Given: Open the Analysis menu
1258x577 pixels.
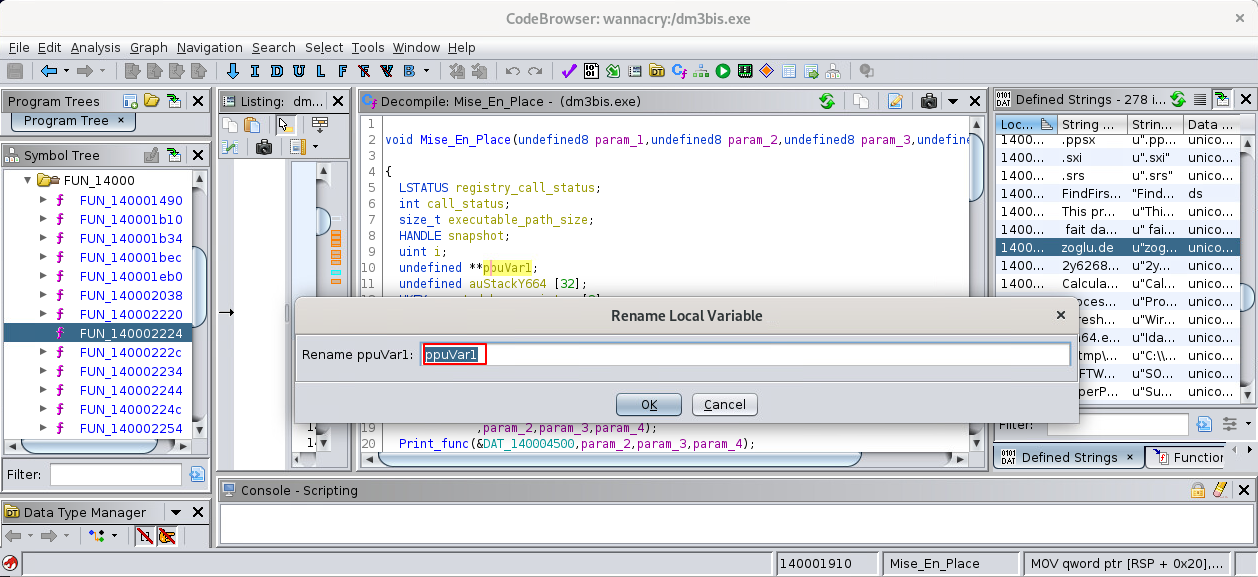Looking at the screenshot, I should [95, 48].
